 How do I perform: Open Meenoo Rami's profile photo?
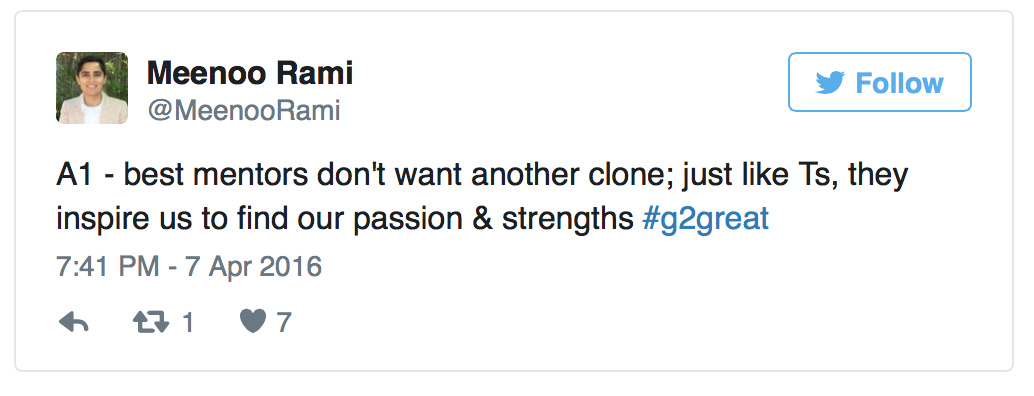[x=92, y=88]
